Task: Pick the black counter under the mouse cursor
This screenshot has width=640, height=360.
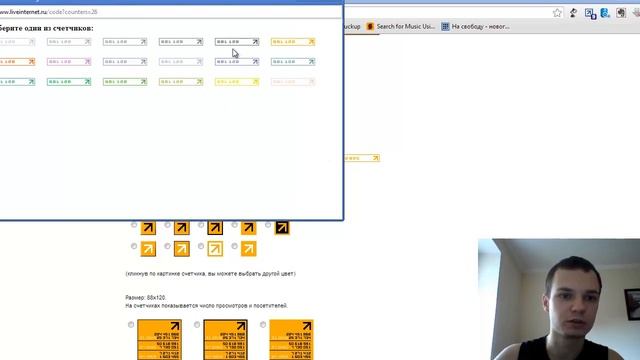Action: pyautogui.click(x=237, y=42)
